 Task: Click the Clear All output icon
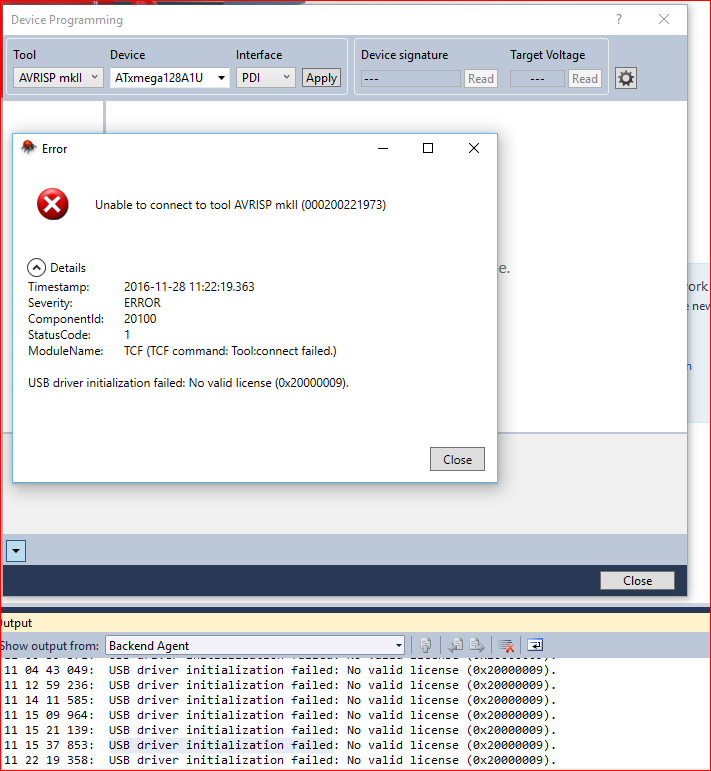[x=505, y=645]
